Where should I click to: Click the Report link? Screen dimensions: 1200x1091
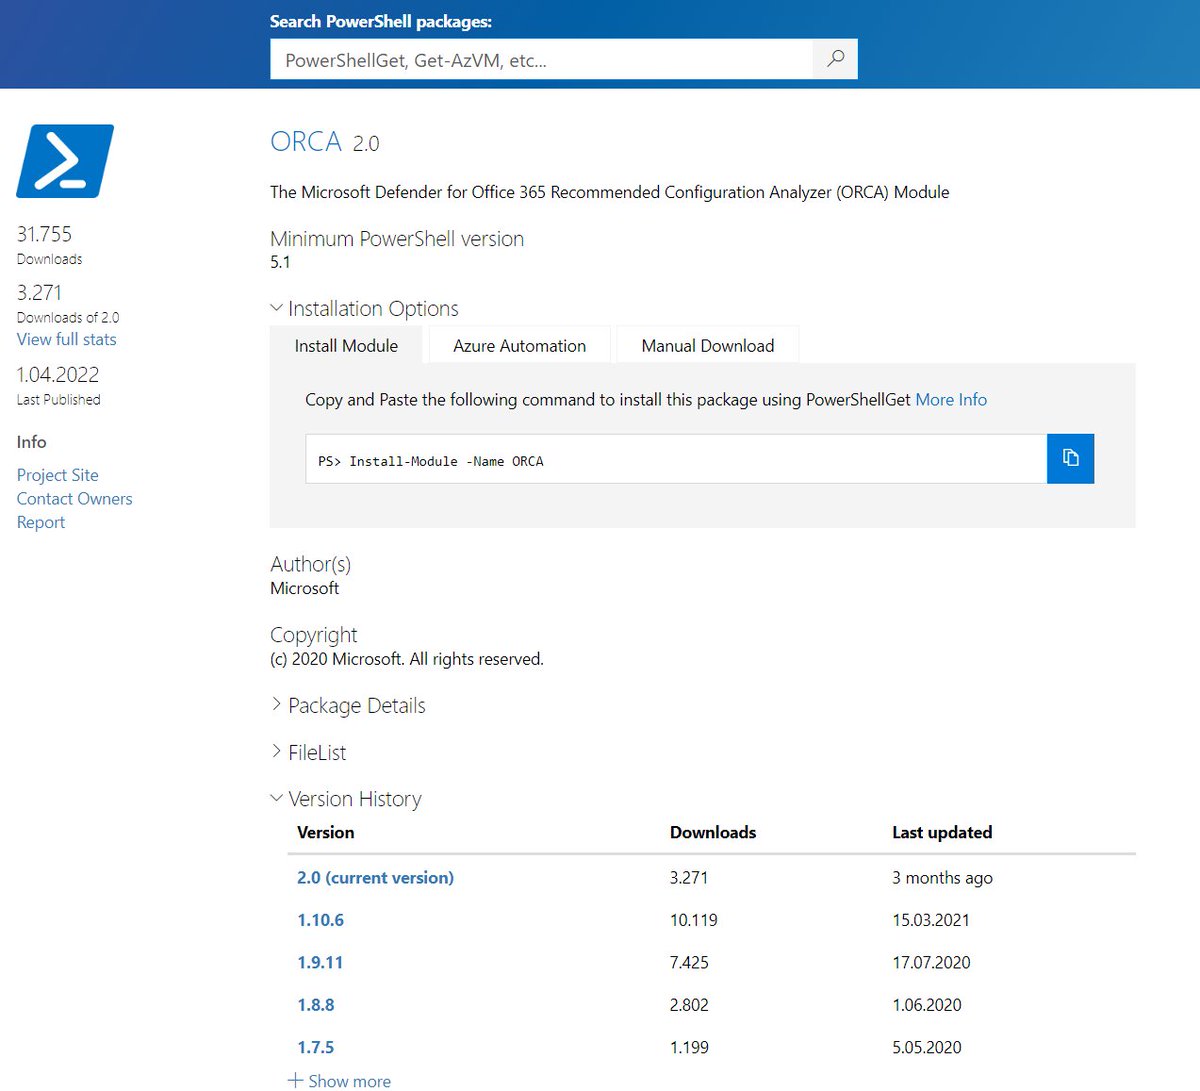tap(40, 522)
